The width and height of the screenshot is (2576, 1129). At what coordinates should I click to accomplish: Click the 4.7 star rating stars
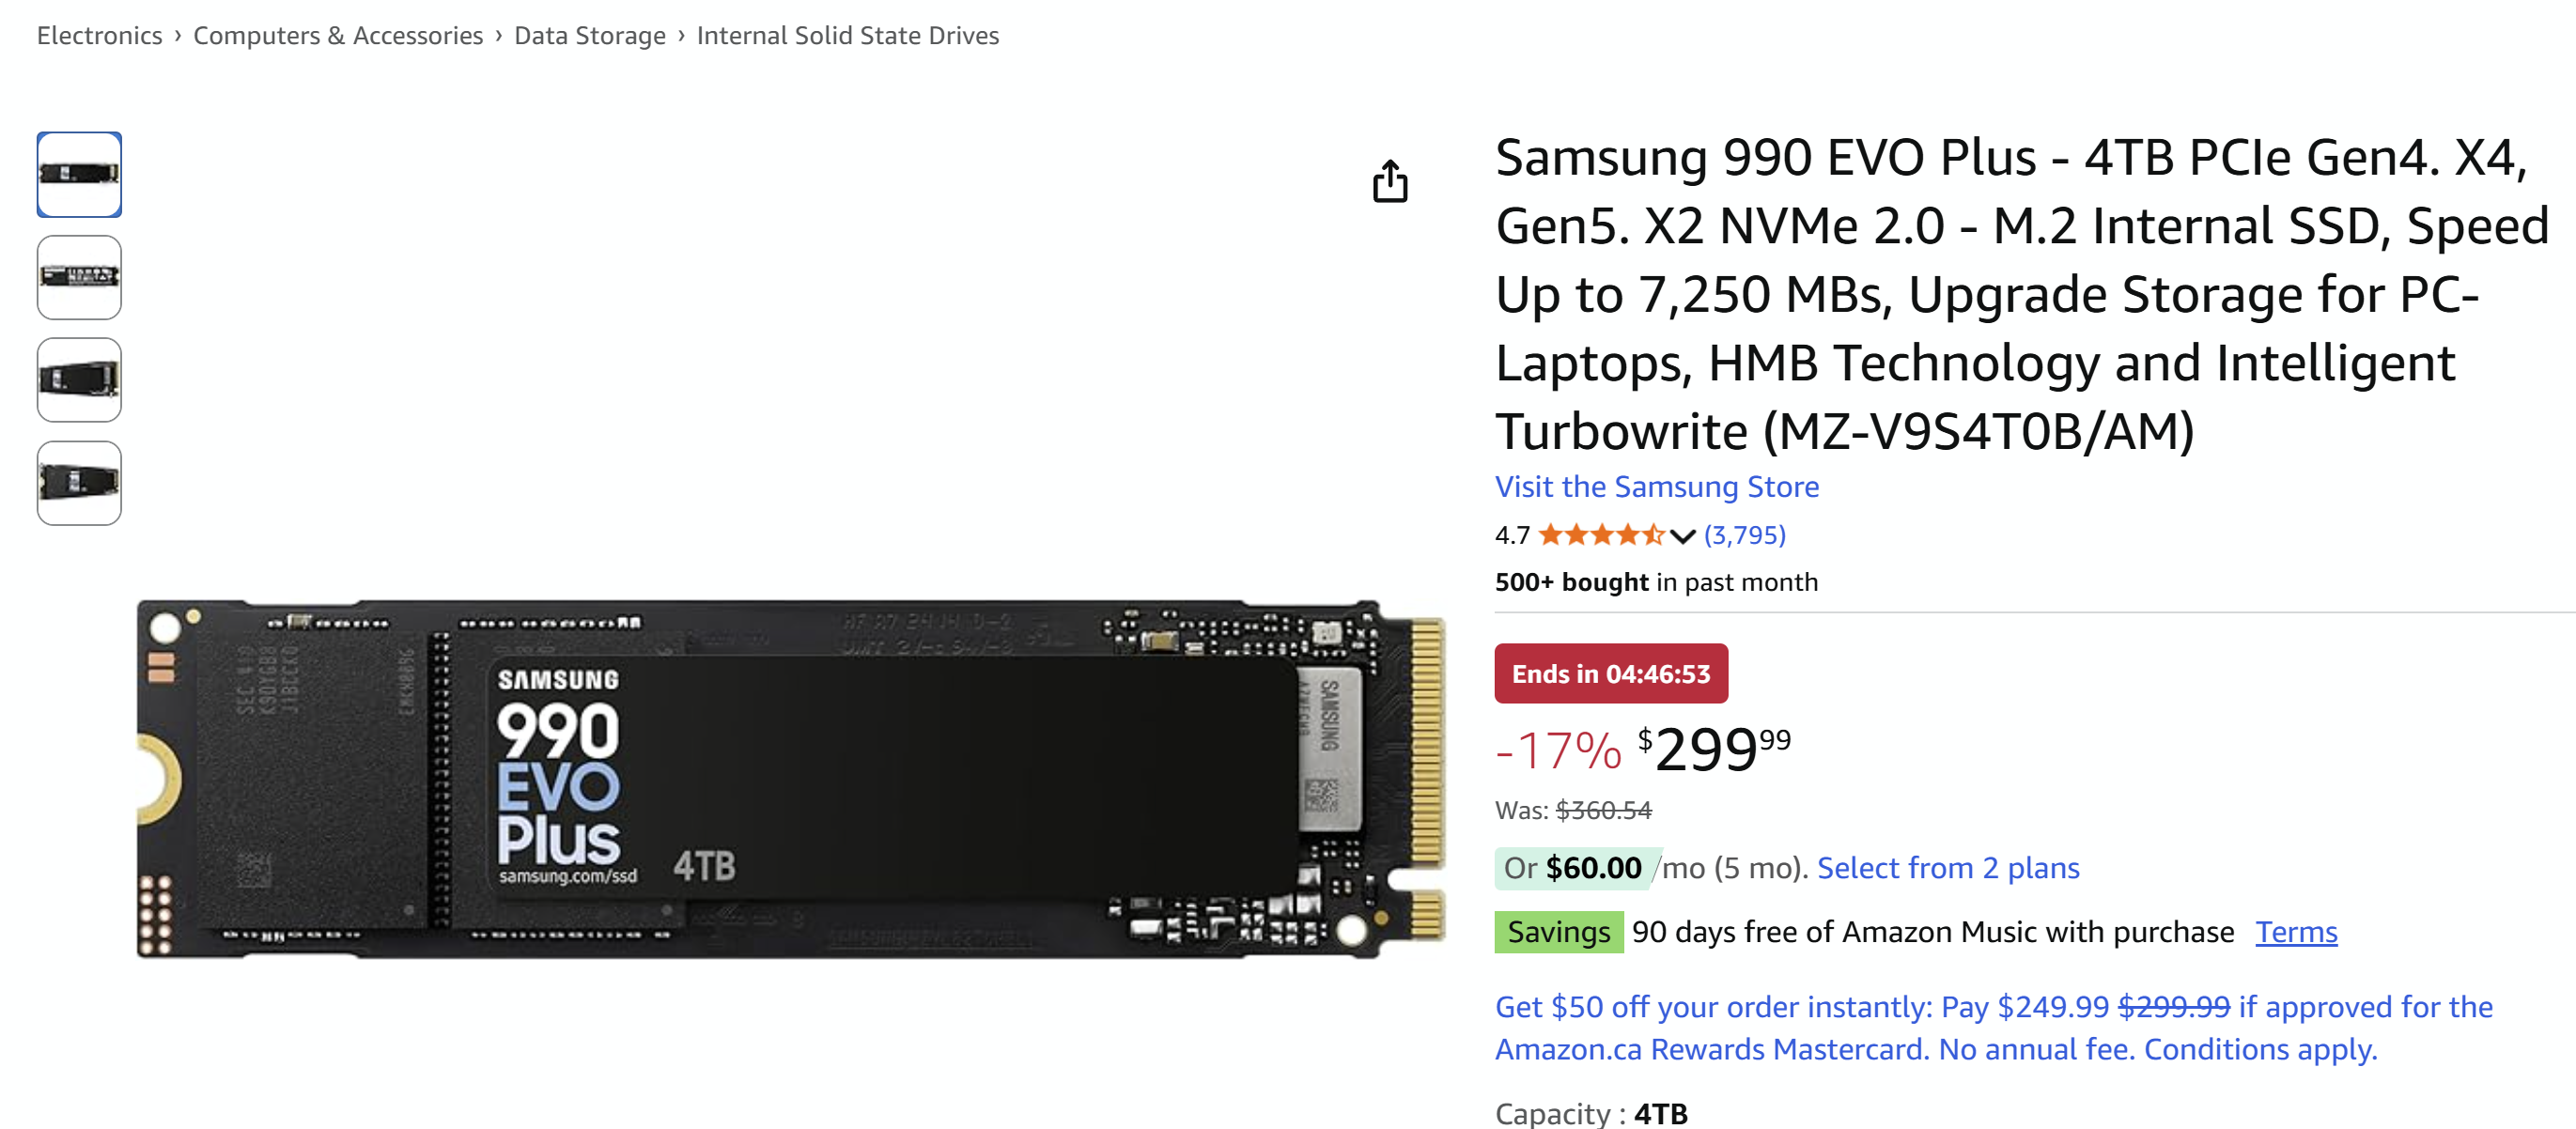(x=1601, y=535)
